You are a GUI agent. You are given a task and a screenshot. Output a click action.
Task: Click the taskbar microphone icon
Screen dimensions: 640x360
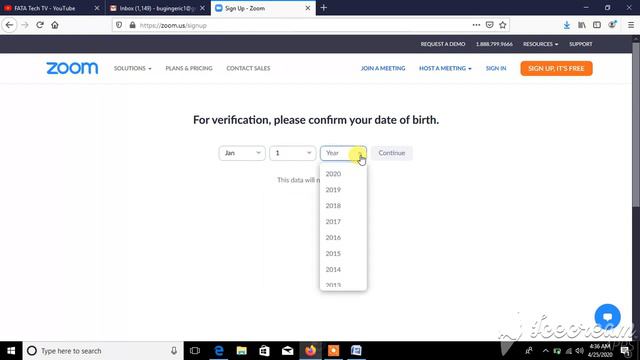[174, 351]
